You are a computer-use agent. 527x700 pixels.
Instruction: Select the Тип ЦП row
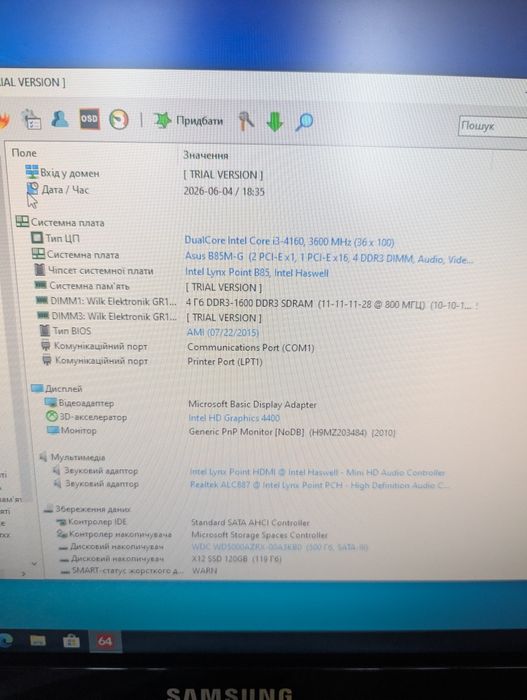pyautogui.click(x=56, y=238)
